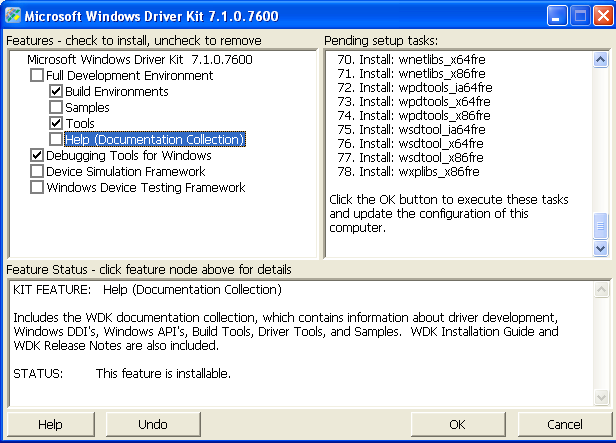The width and height of the screenshot is (616, 443).
Task: Click the Driver Kit title bar icon
Action: pos(13,17)
